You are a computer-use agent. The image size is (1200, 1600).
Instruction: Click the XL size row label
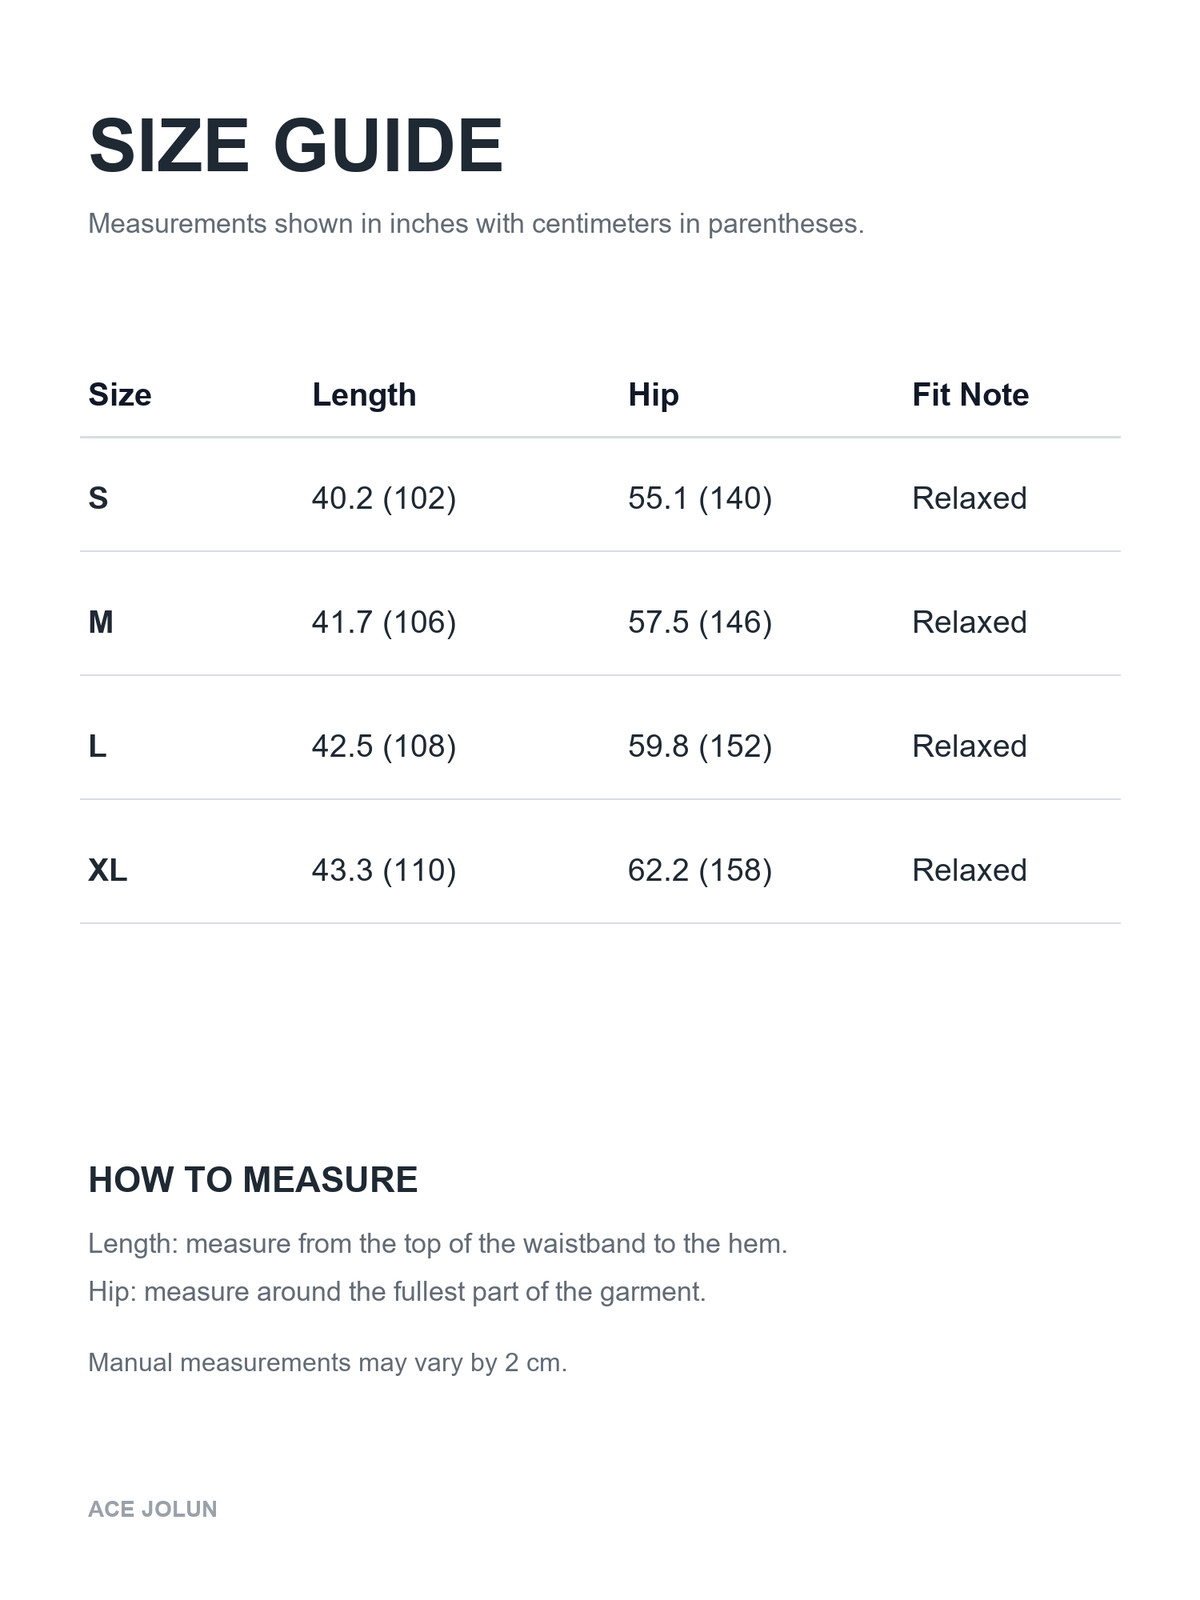(x=108, y=870)
